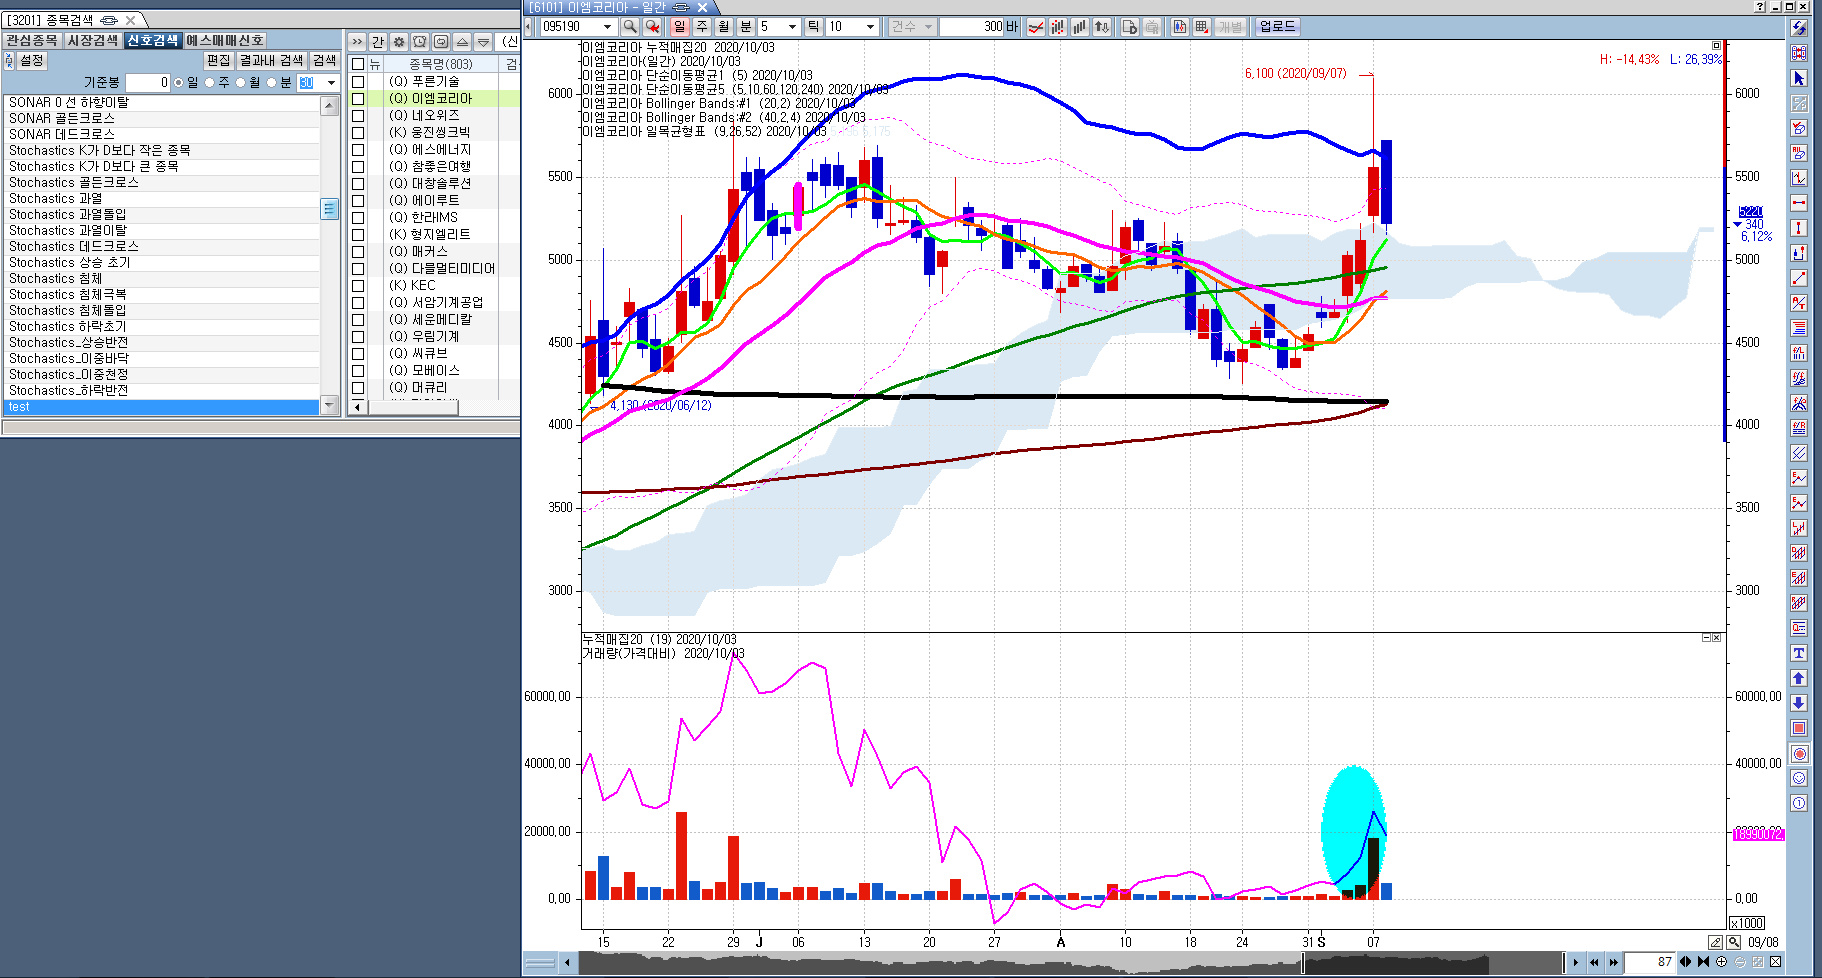Click the up triangle icon in results toolbar
The height and width of the screenshot is (978, 1822).
pyautogui.click(x=462, y=42)
